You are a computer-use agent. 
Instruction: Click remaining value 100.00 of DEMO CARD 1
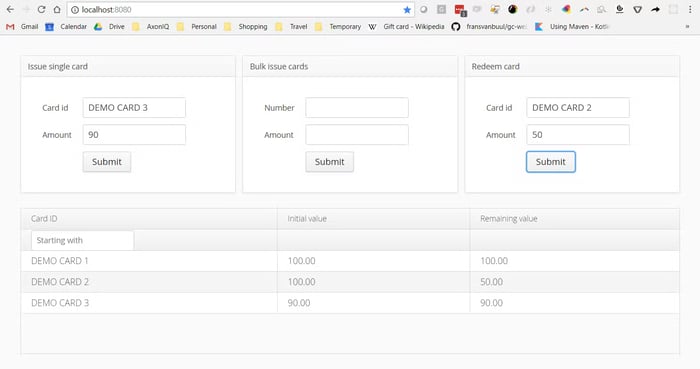pyautogui.click(x=494, y=261)
